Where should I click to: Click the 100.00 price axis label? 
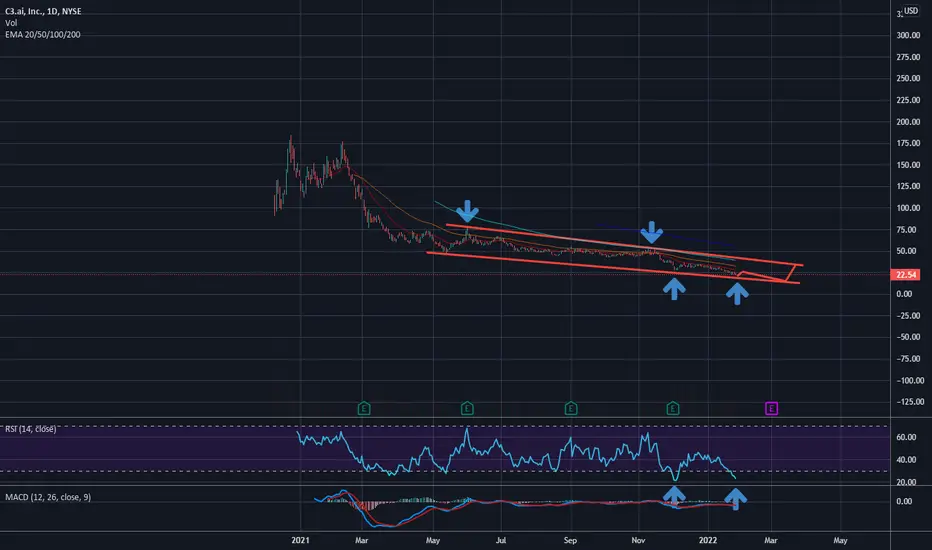click(x=908, y=208)
